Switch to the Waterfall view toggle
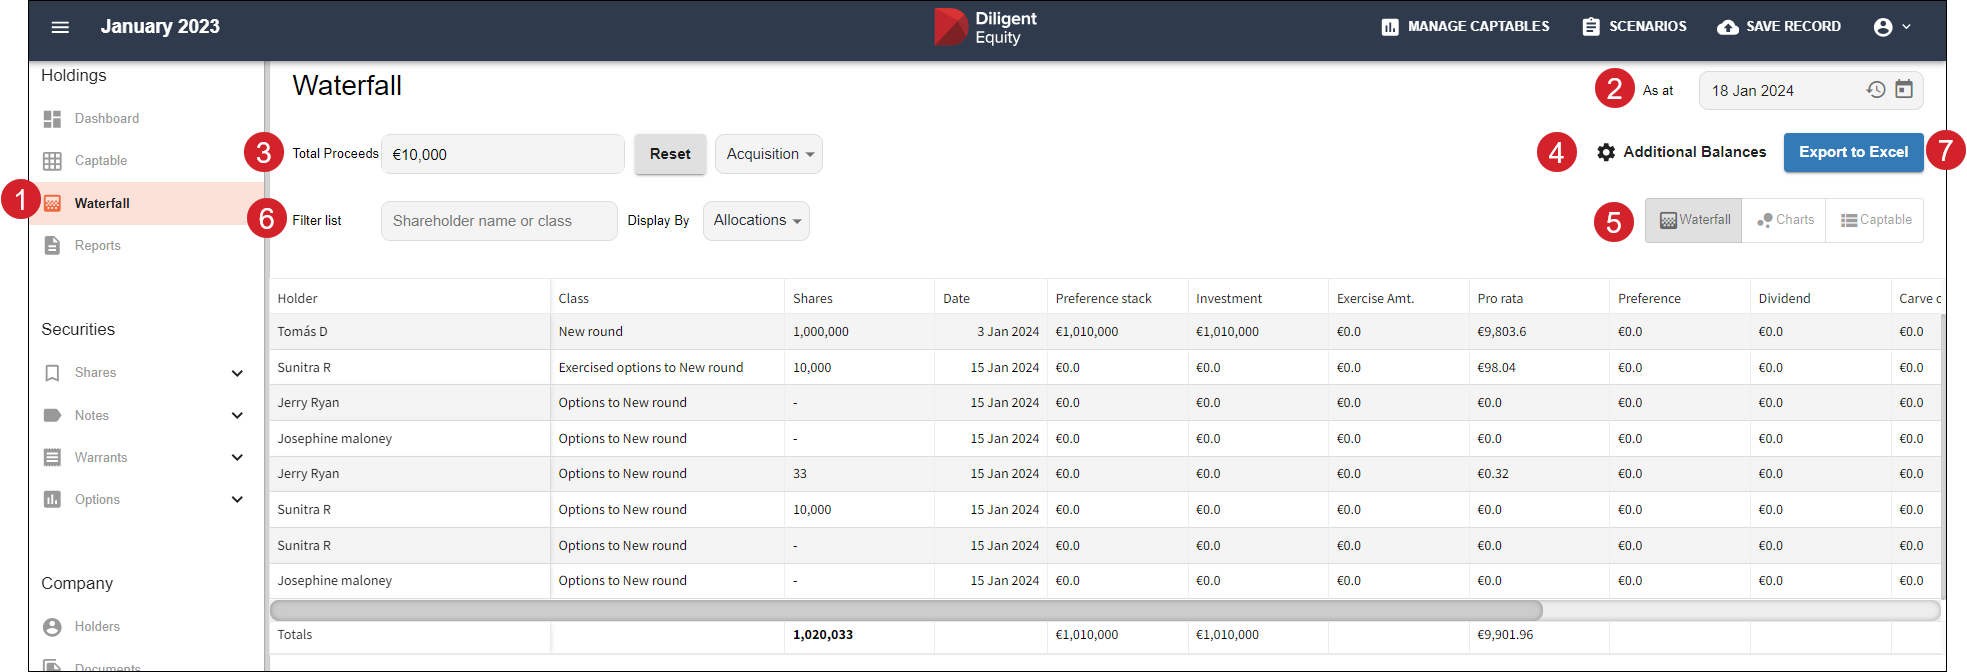1967x672 pixels. coord(1694,220)
